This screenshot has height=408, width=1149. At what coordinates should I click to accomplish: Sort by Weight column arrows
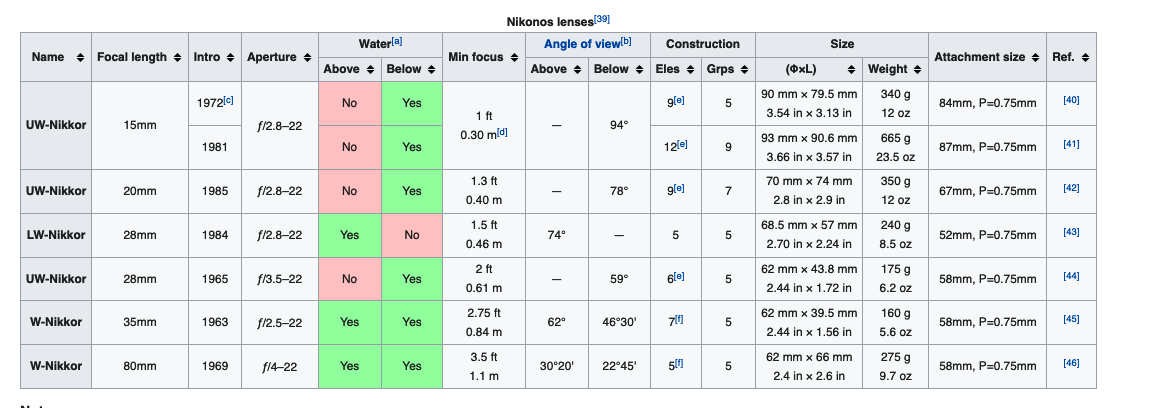click(x=917, y=70)
